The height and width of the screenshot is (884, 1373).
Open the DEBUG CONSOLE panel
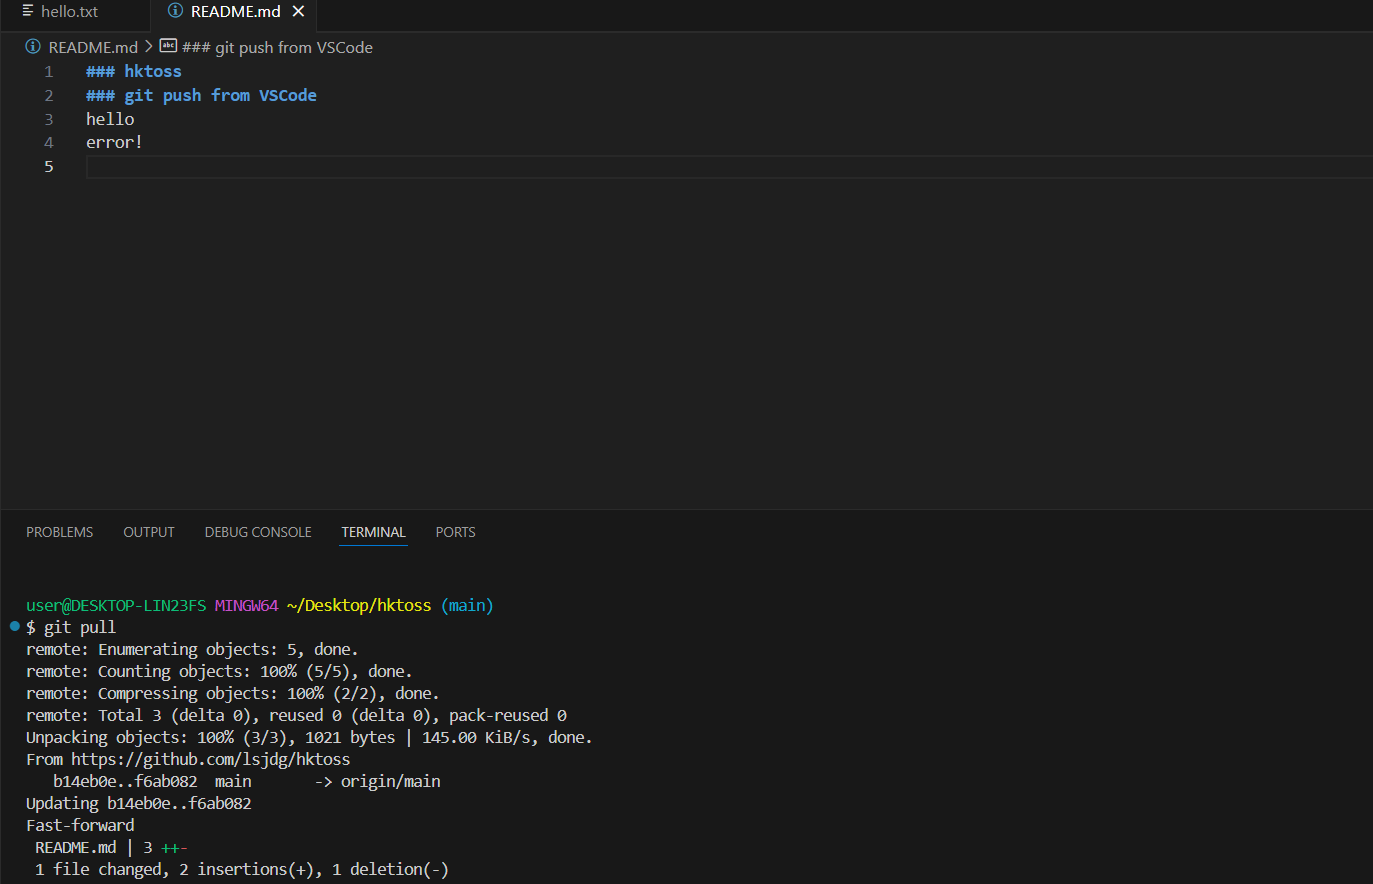(257, 532)
